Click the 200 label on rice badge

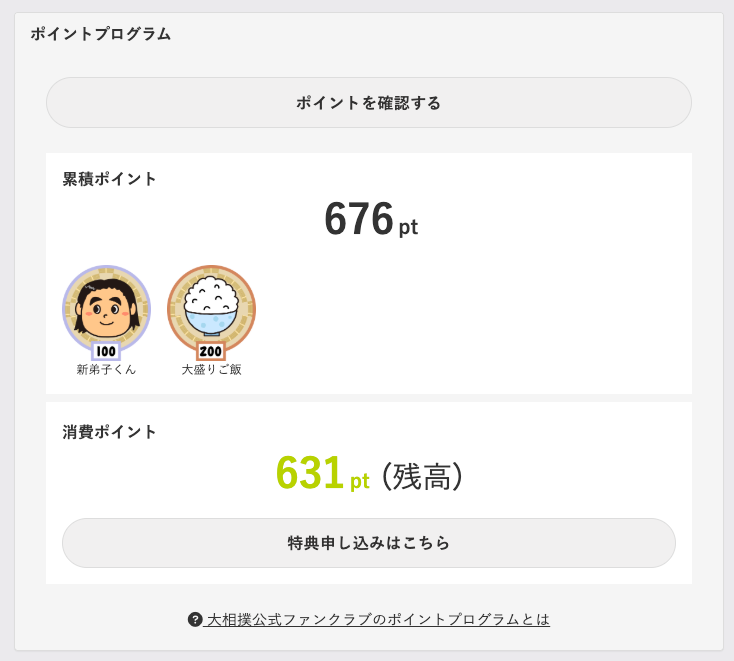(x=211, y=351)
